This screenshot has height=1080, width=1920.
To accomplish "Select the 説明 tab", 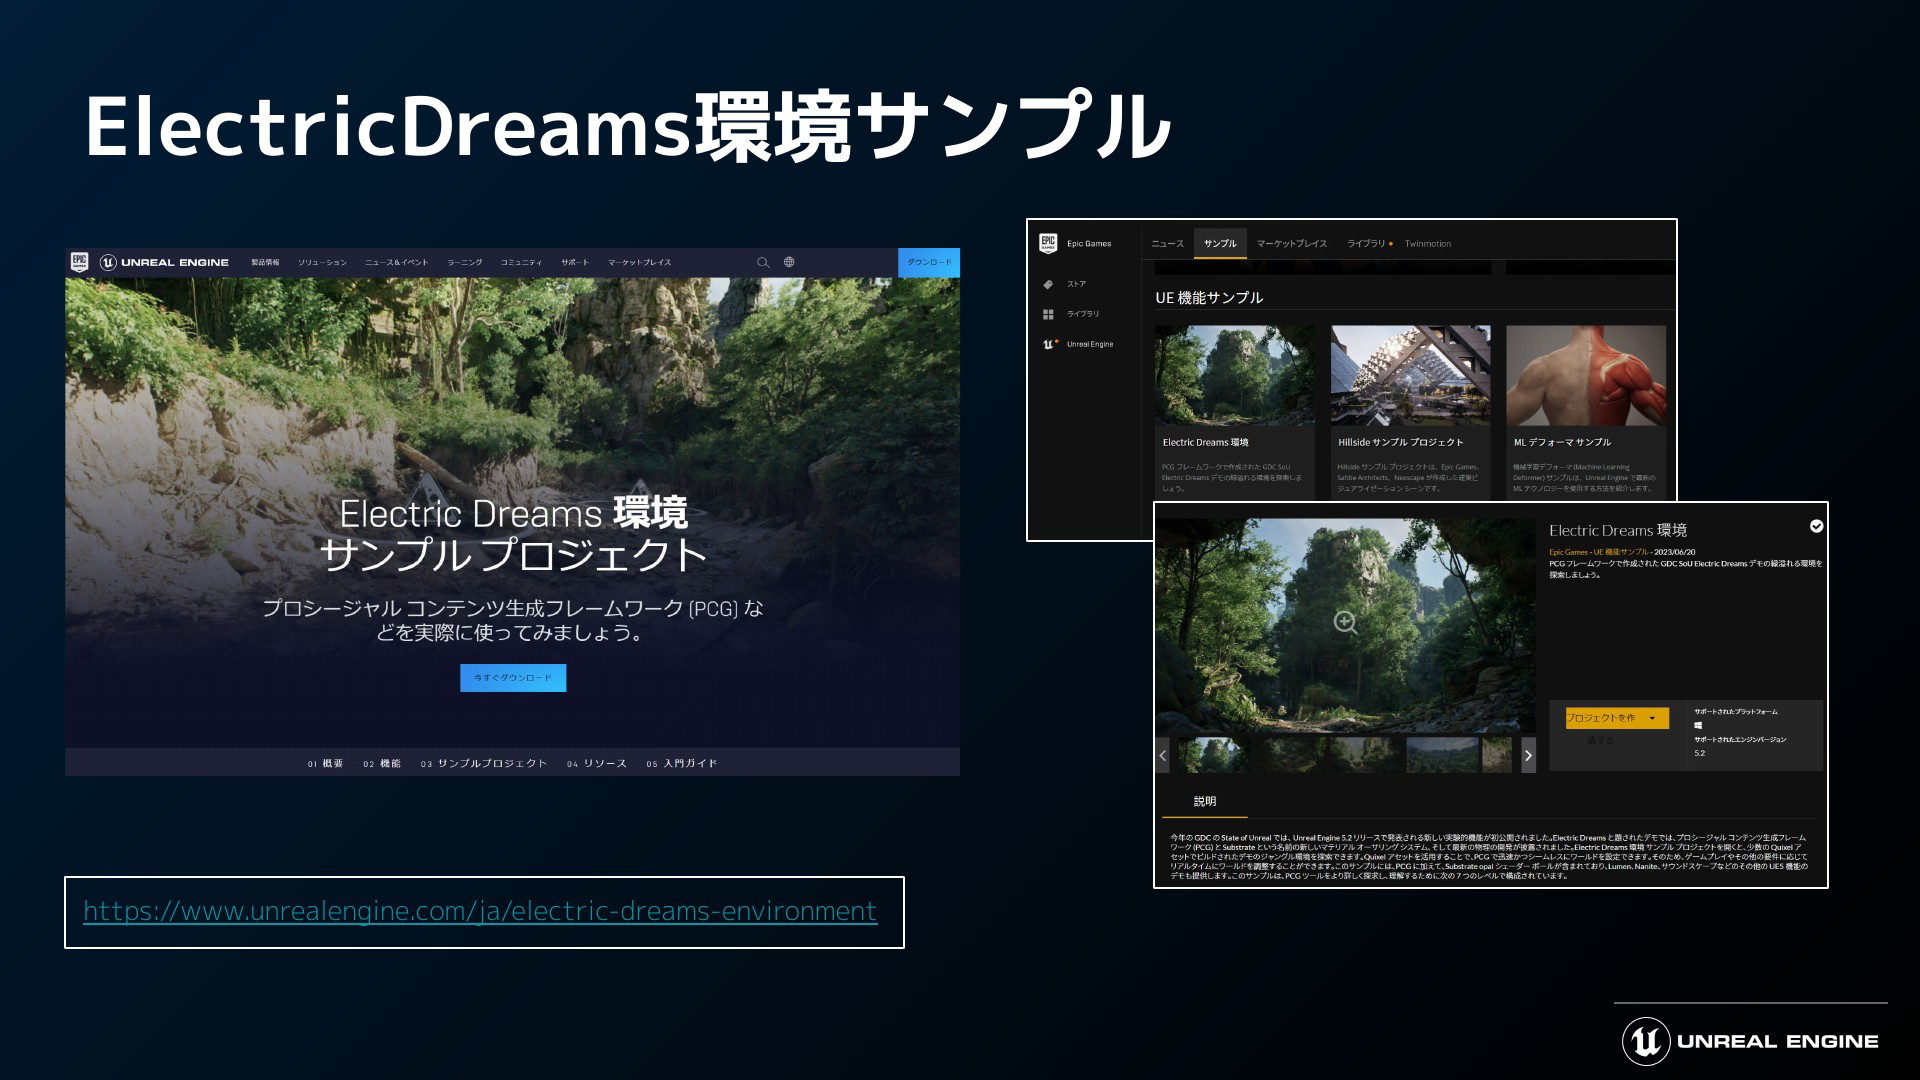I will 1204,801.
